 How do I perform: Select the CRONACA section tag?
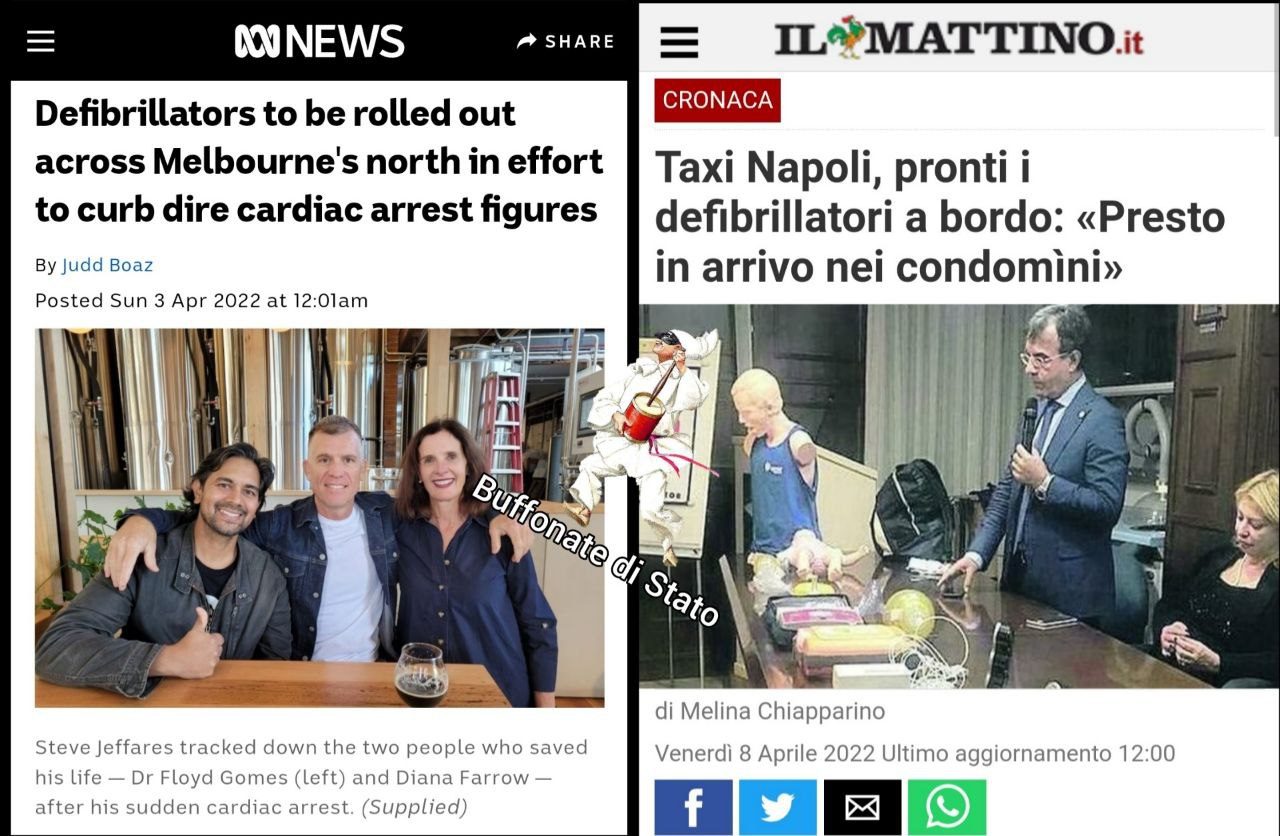[717, 100]
